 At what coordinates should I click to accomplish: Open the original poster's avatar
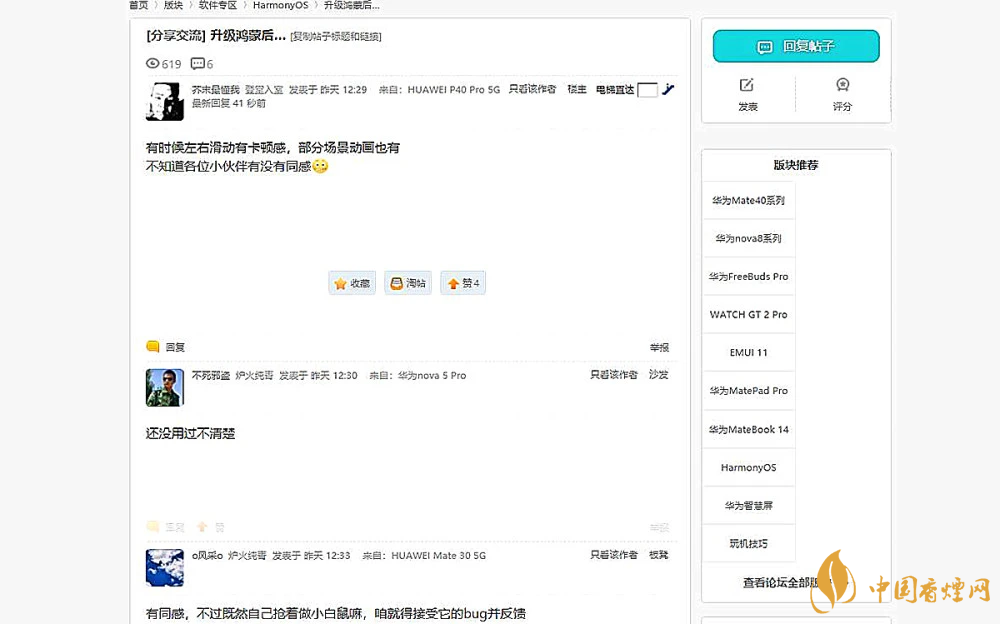pos(164,101)
